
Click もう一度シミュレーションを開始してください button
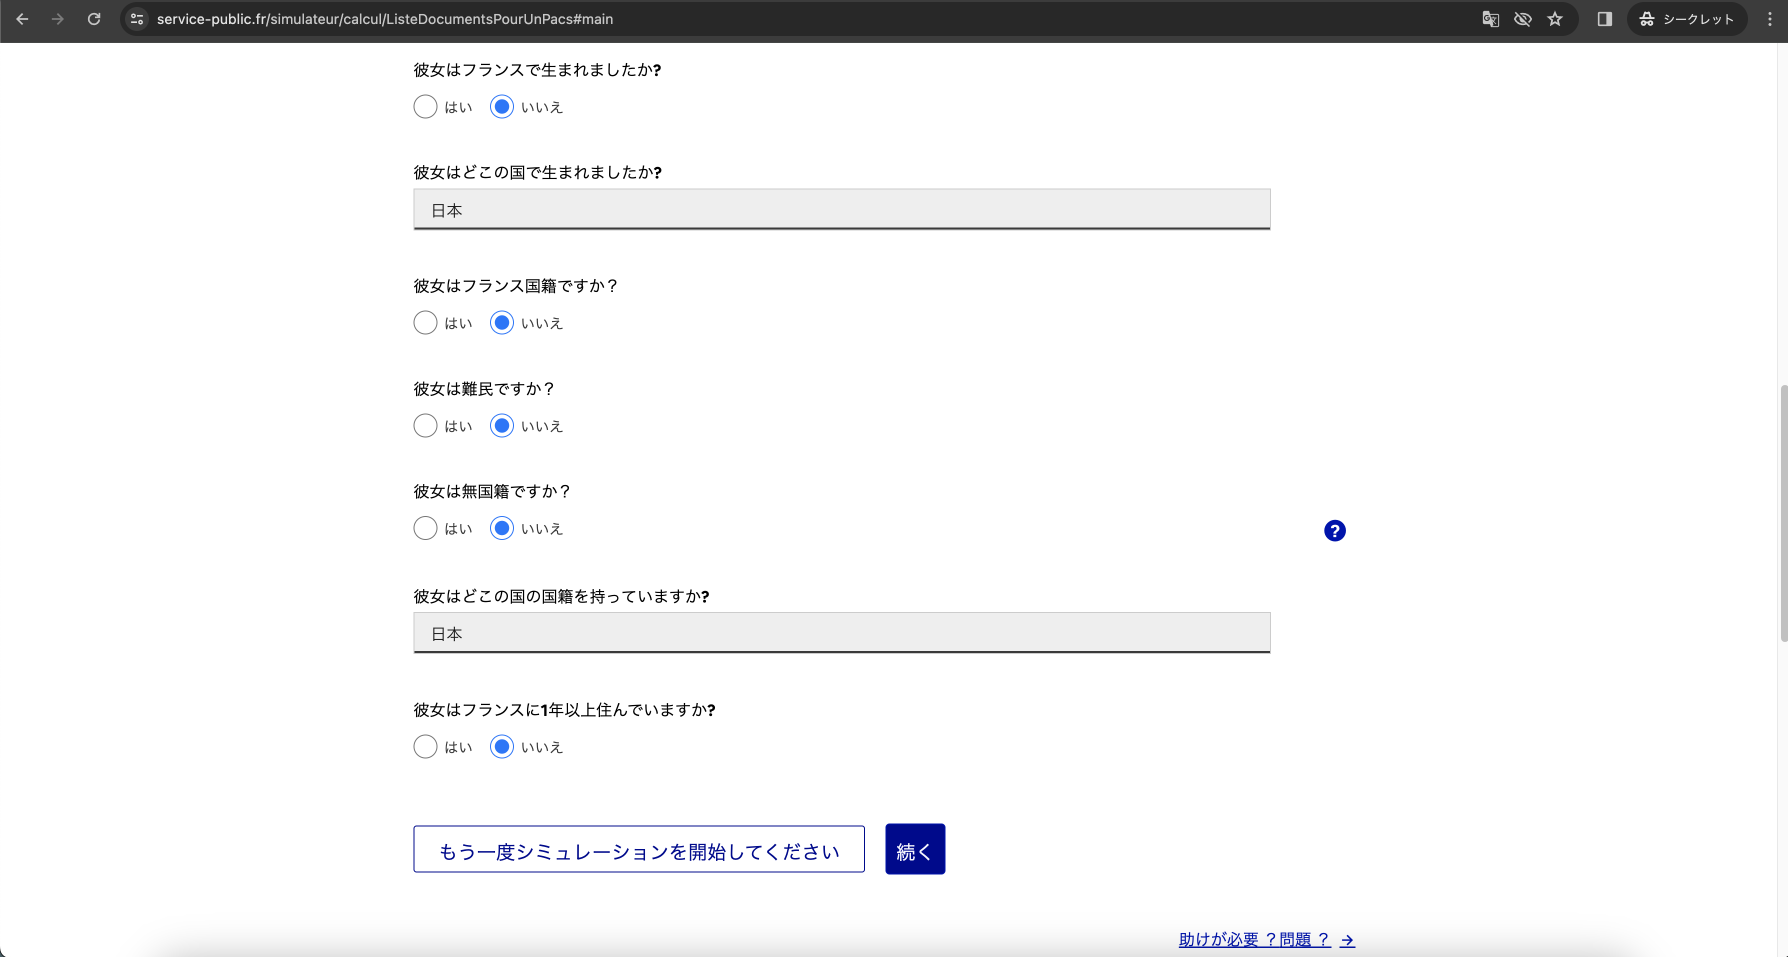point(639,849)
